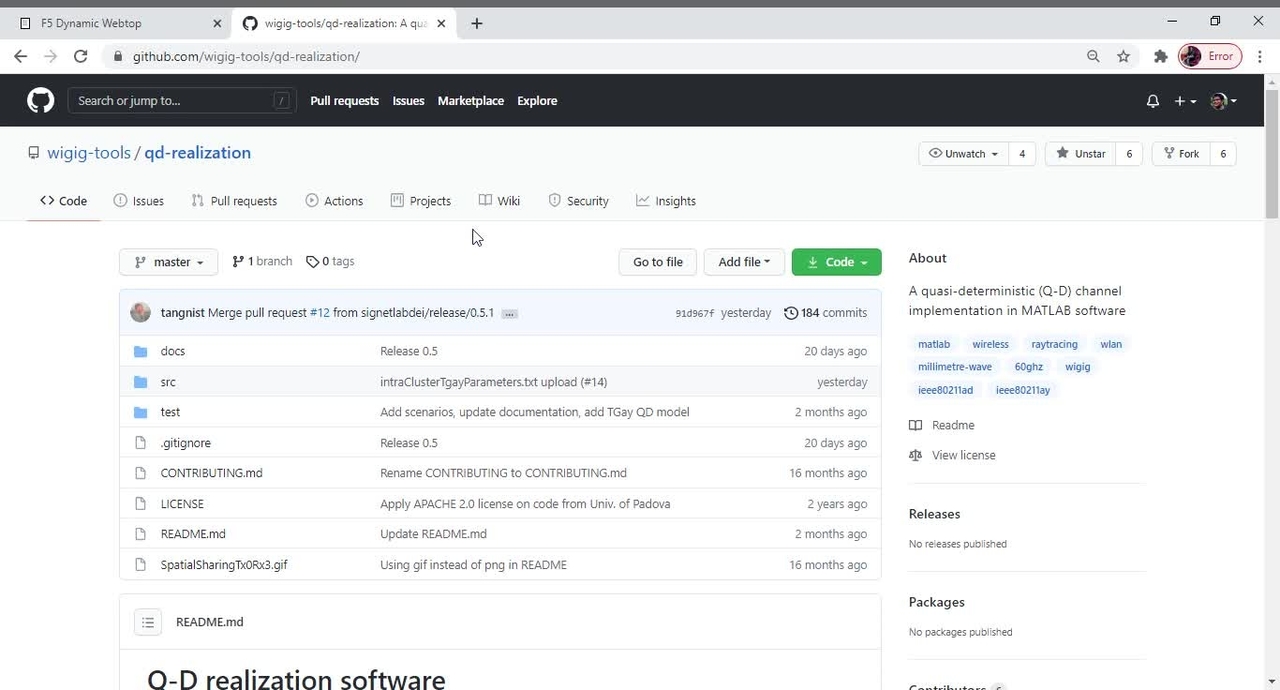Screen dimensions: 1280x690
Task: Bookmark this page with the star icon
Action: 1123,56
